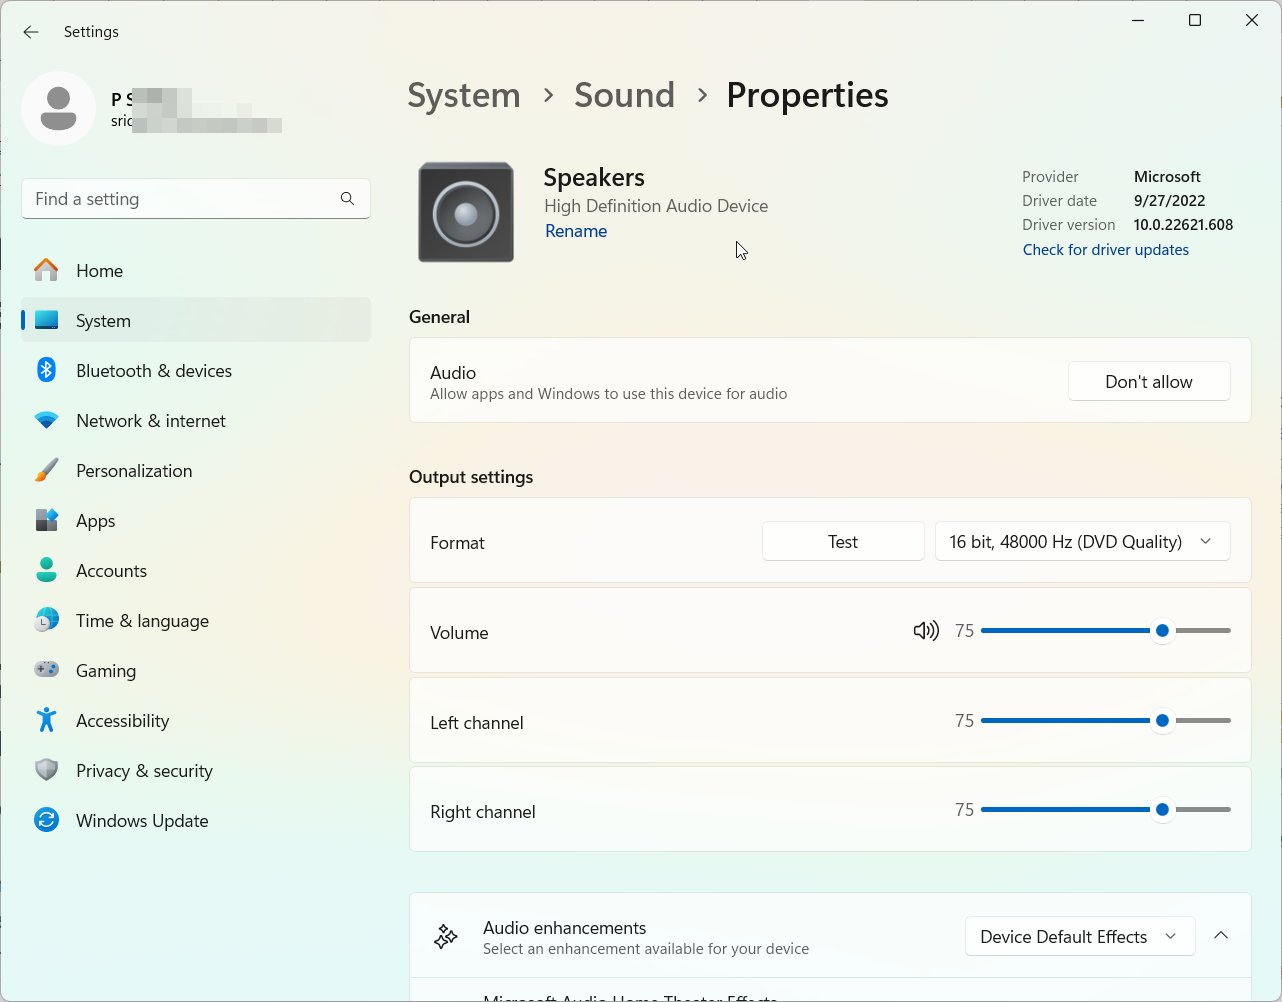Click the user profile avatar picture
The width and height of the screenshot is (1282, 1002).
[59, 109]
